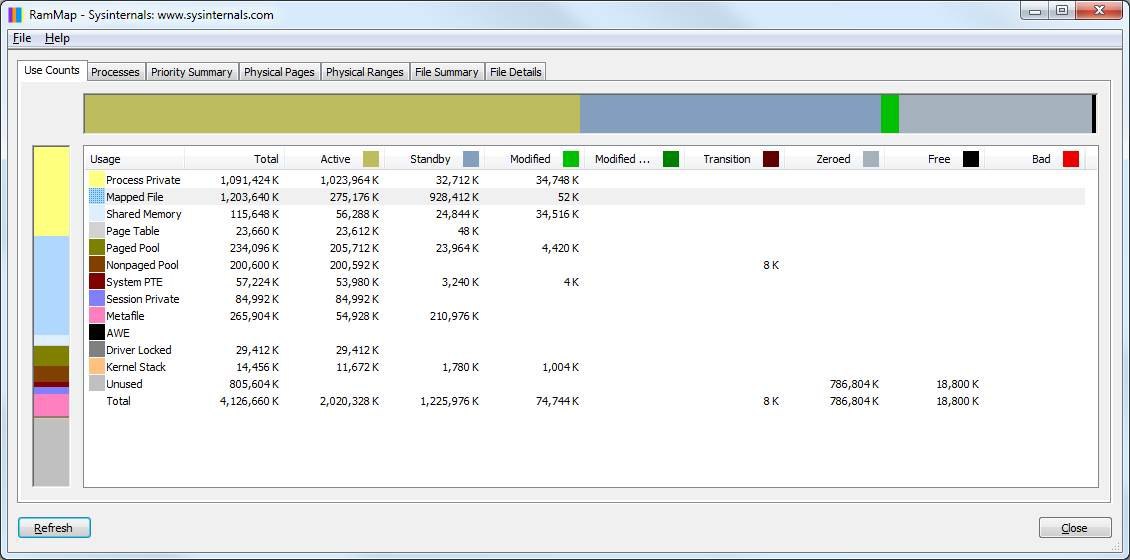Click the black AWE row swatch
Image resolution: width=1130 pixels, height=560 pixels.
point(97,332)
